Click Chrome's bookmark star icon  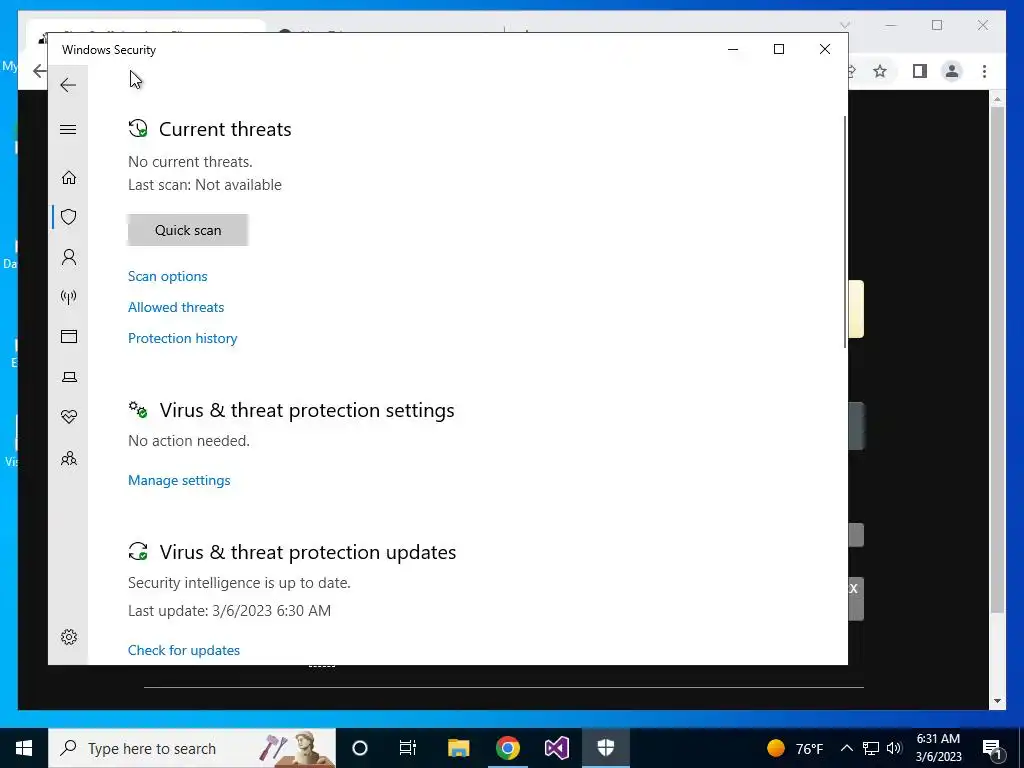880,71
